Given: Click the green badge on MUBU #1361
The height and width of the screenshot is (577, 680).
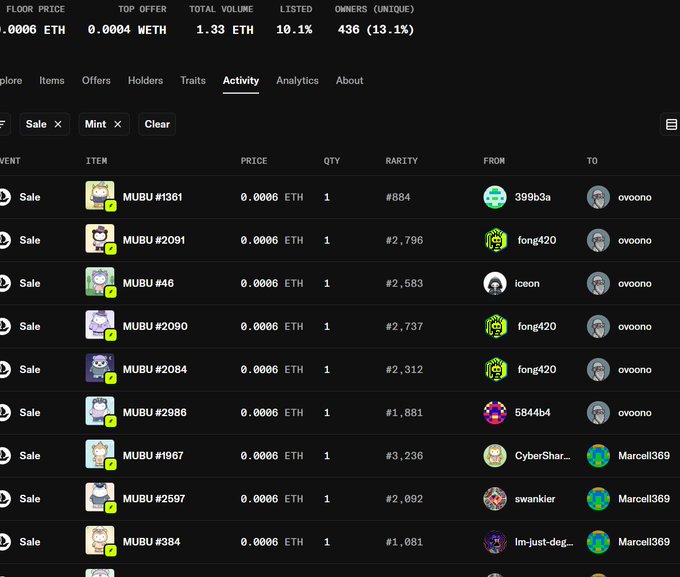Looking at the screenshot, I should (x=111, y=206).
